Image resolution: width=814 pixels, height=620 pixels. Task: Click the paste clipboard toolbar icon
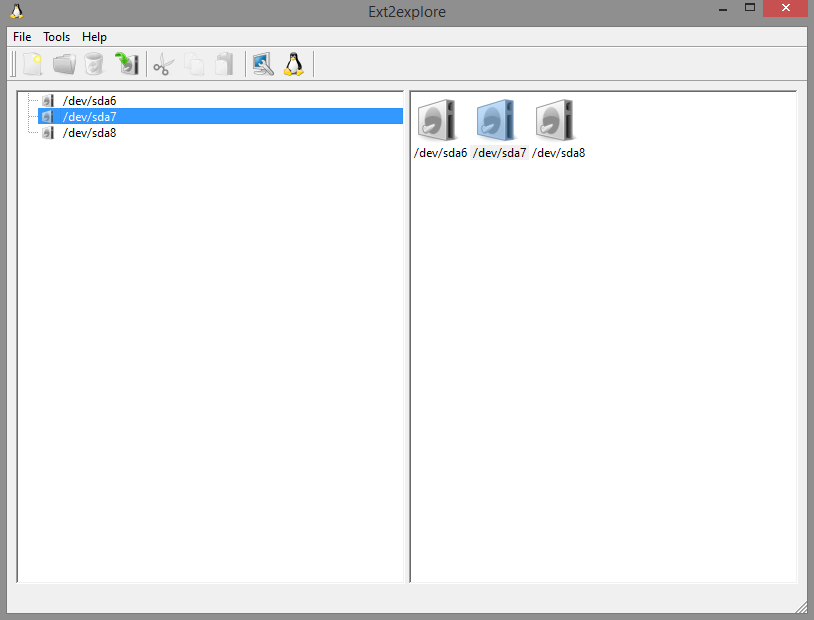225,64
